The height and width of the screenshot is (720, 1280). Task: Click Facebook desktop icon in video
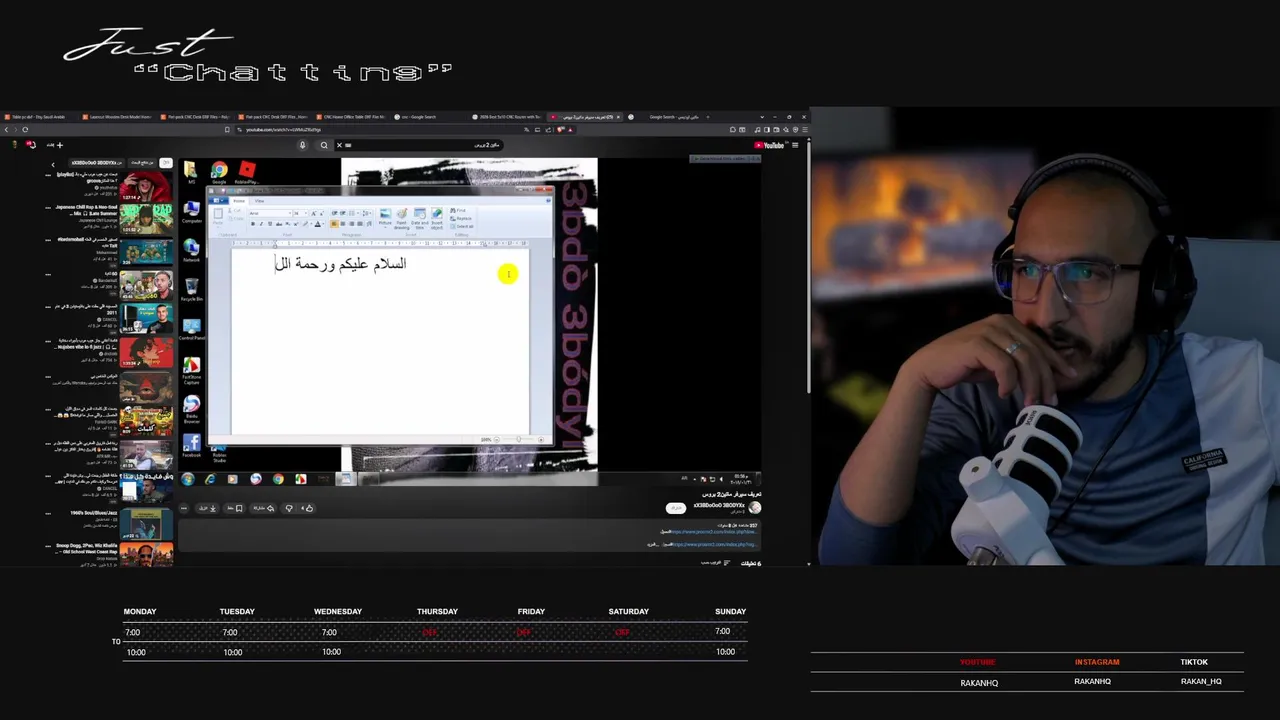[x=191, y=445]
